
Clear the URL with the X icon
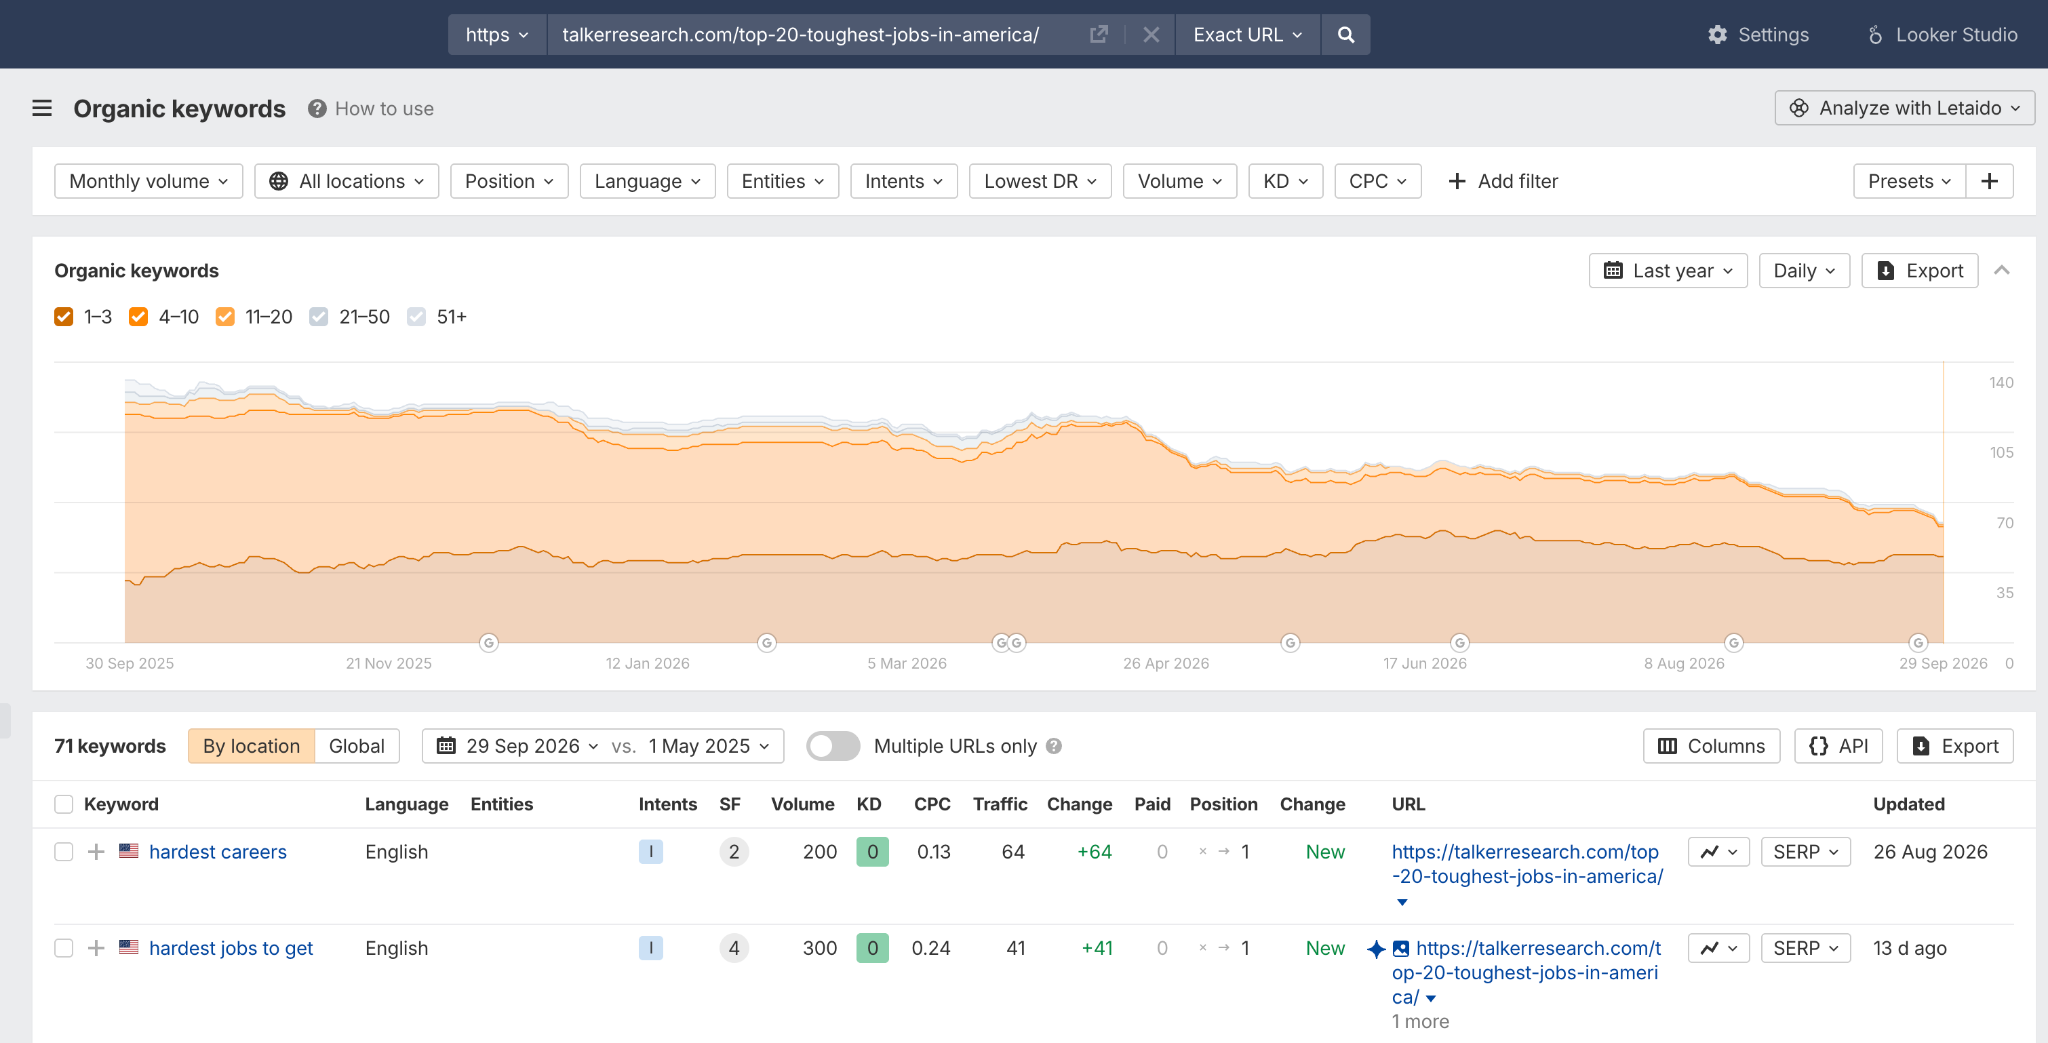tap(1151, 35)
